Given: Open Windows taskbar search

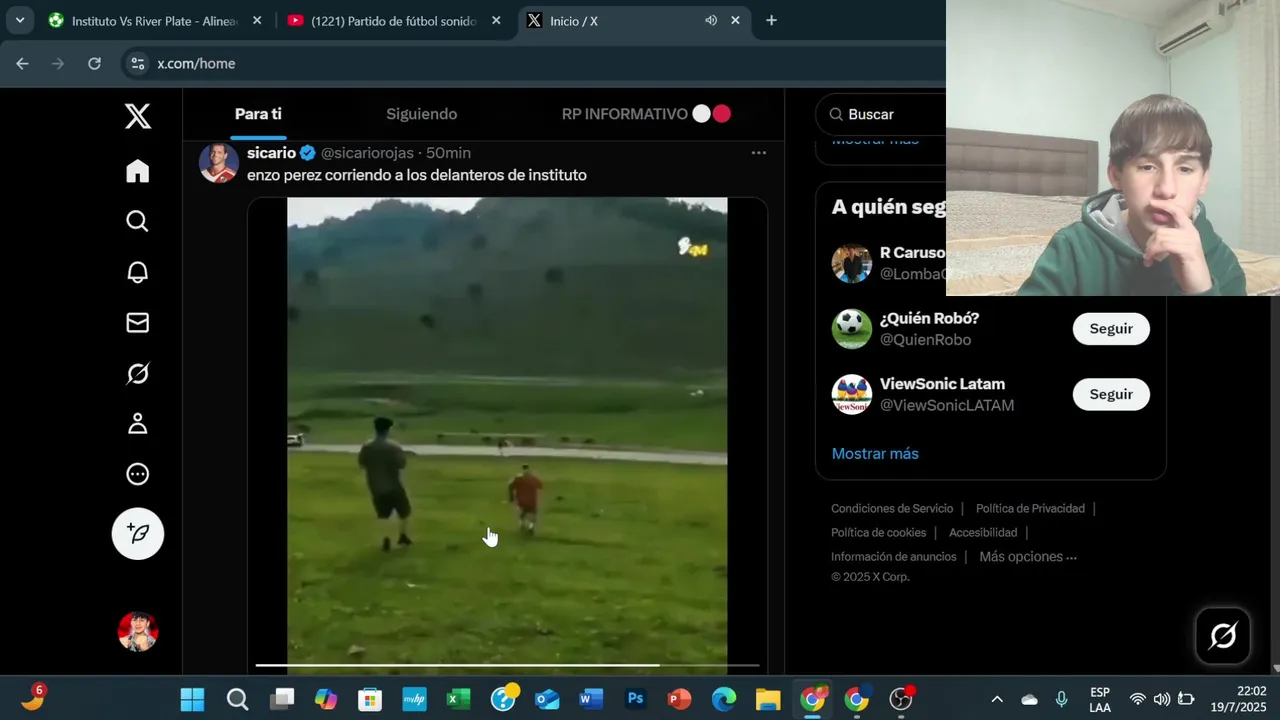Looking at the screenshot, I should pyautogui.click(x=237, y=699).
